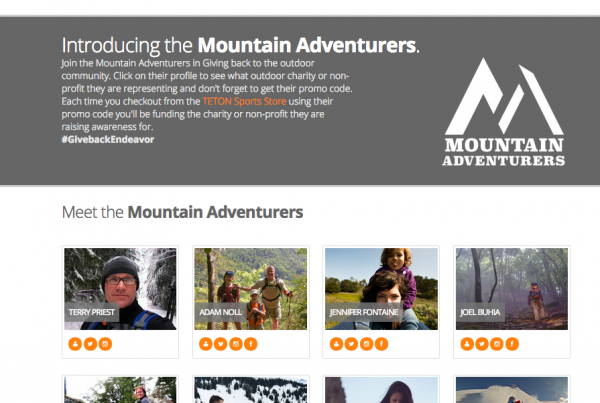This screenshot has height=403, width=600.
Task: Visit Adam Noll's Facebook page
Action: 251,344
